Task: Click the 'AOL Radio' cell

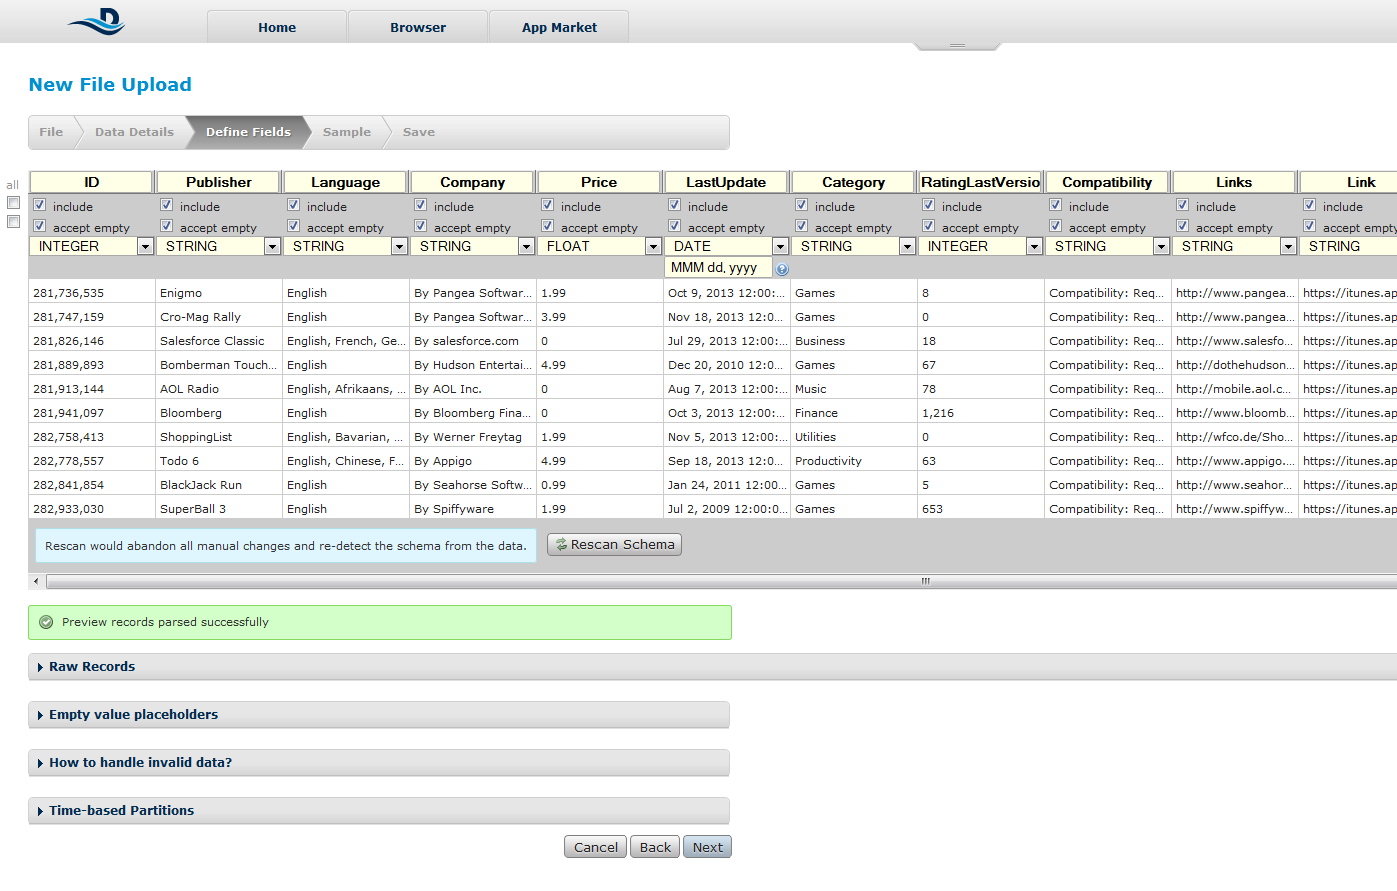Action: (x=219, y=389)
